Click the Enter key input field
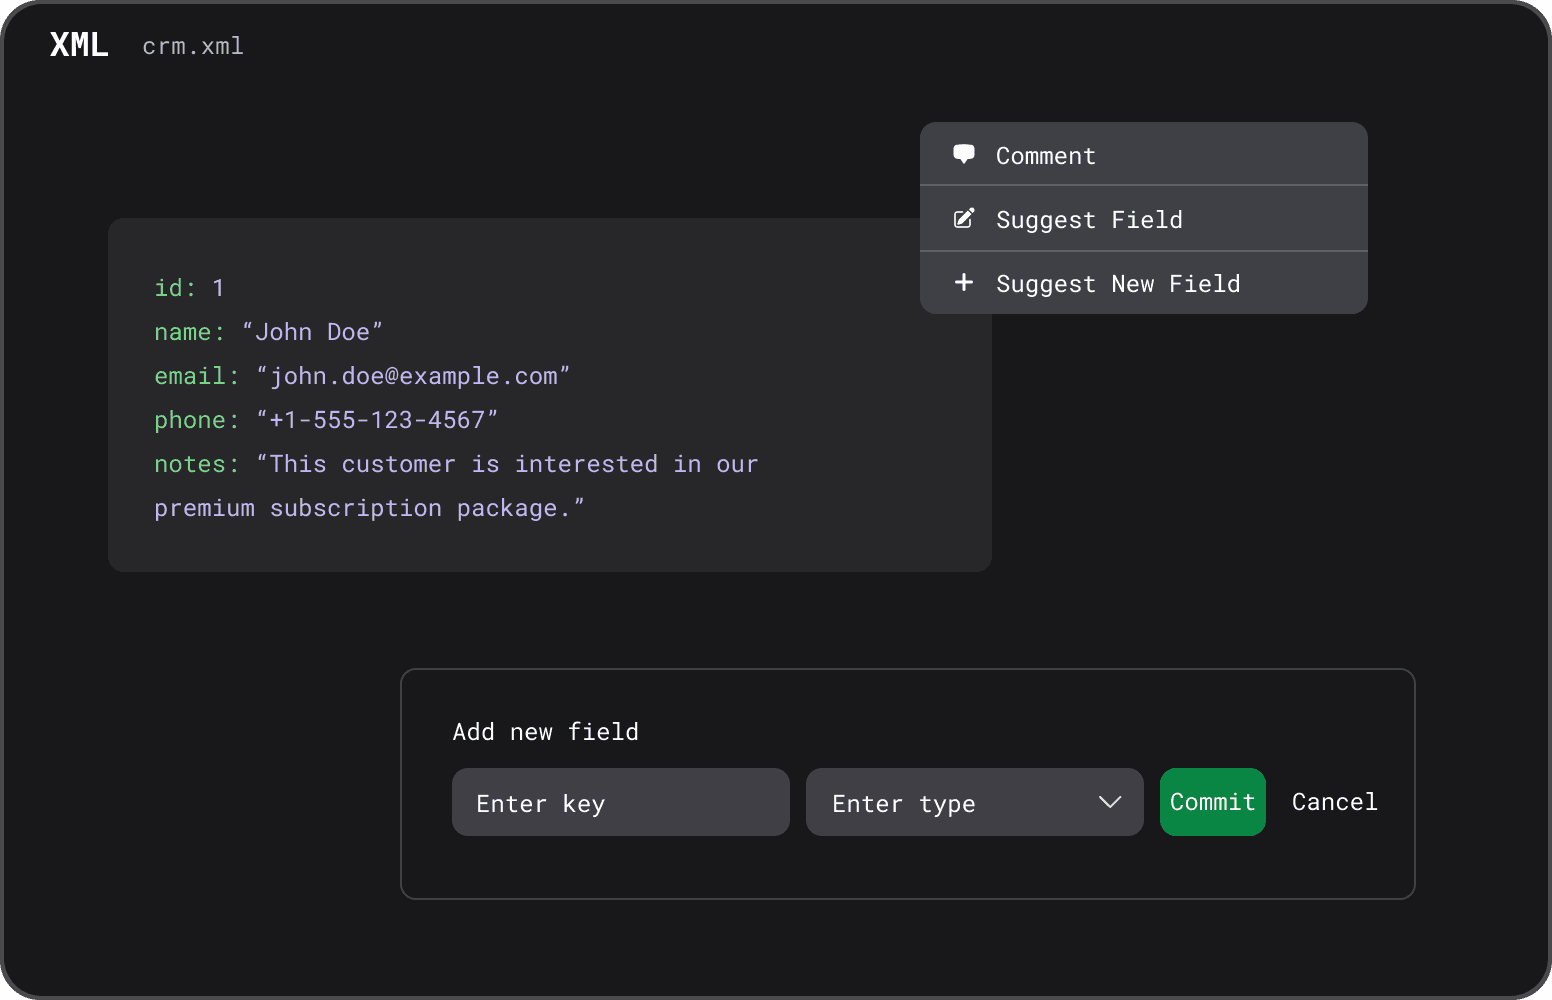This screenshot has width=1552, height=1000. tap(620, 802)
